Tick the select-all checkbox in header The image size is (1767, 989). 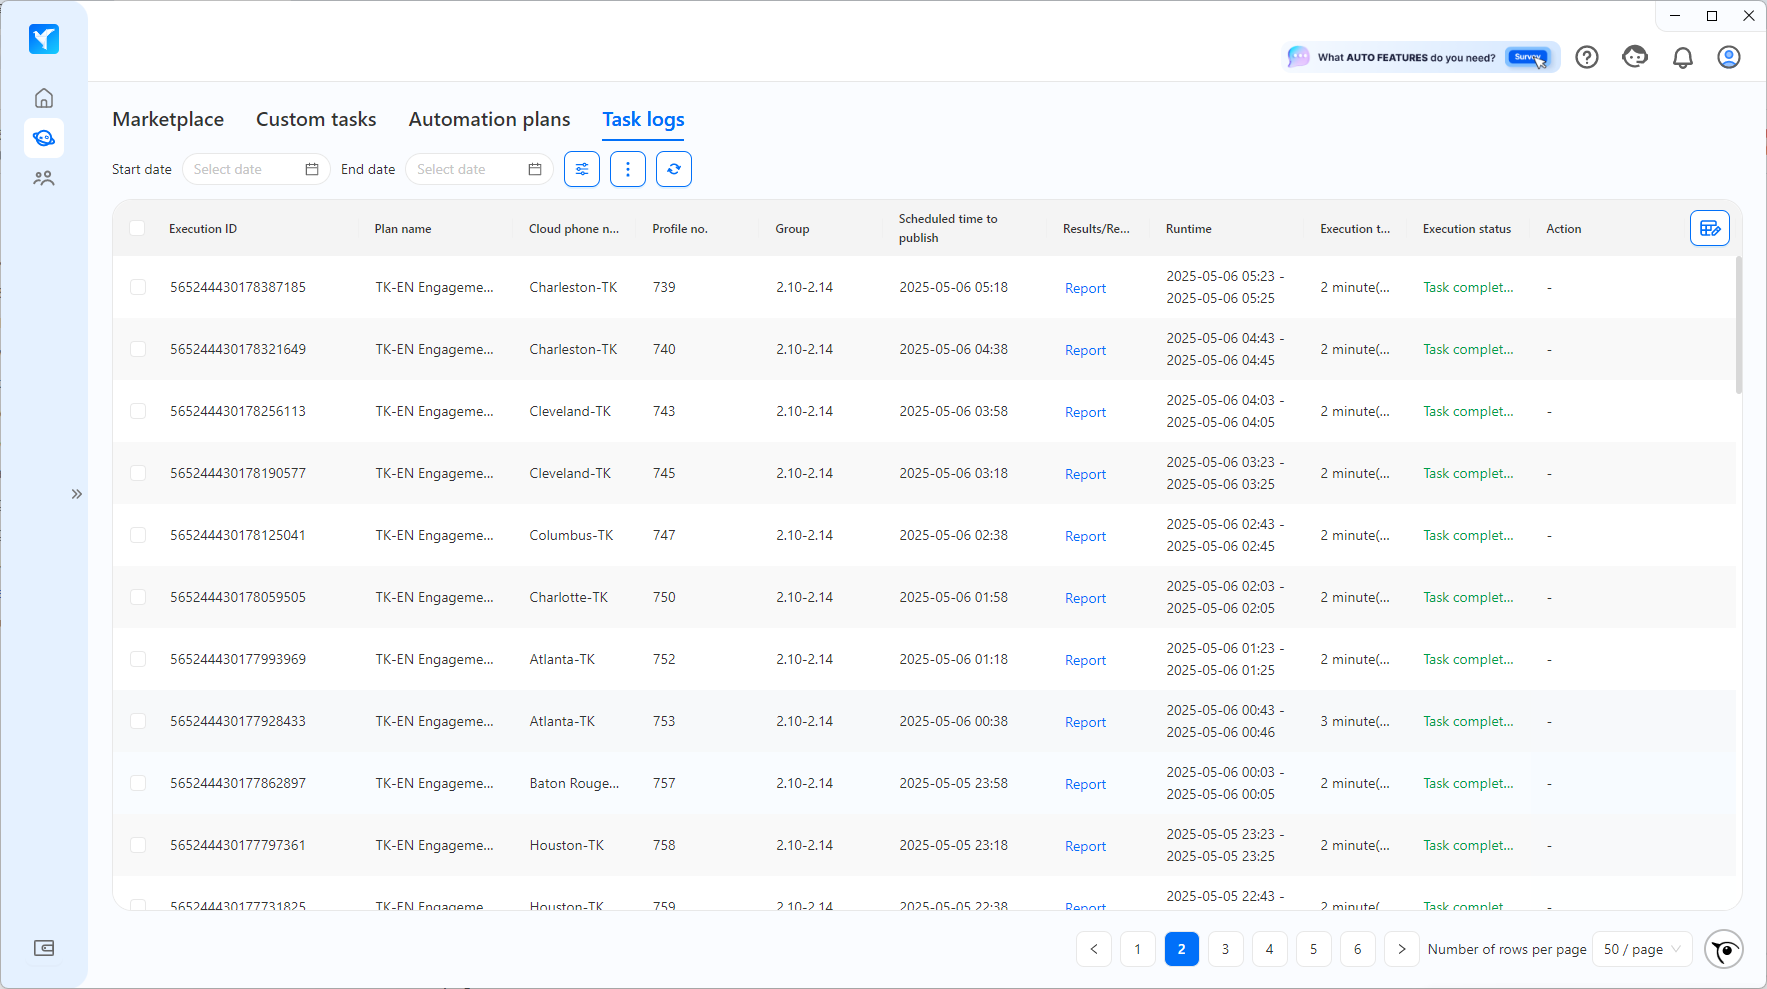click(138, 228)
